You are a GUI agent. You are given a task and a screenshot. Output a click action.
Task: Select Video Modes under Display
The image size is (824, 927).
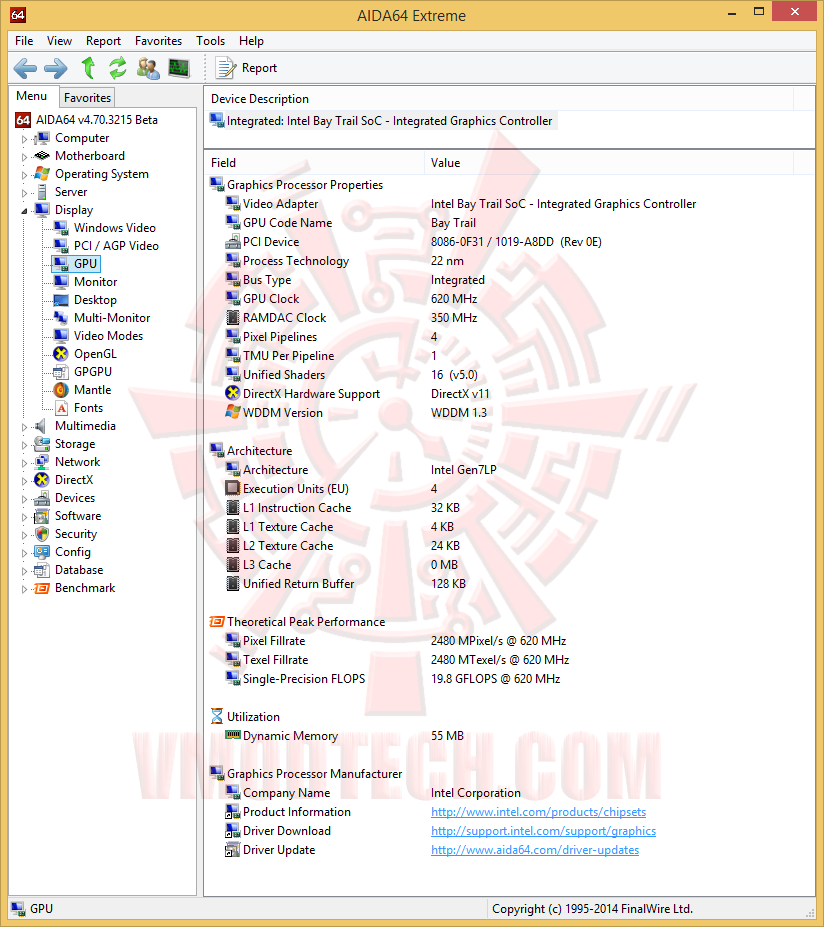108,336
